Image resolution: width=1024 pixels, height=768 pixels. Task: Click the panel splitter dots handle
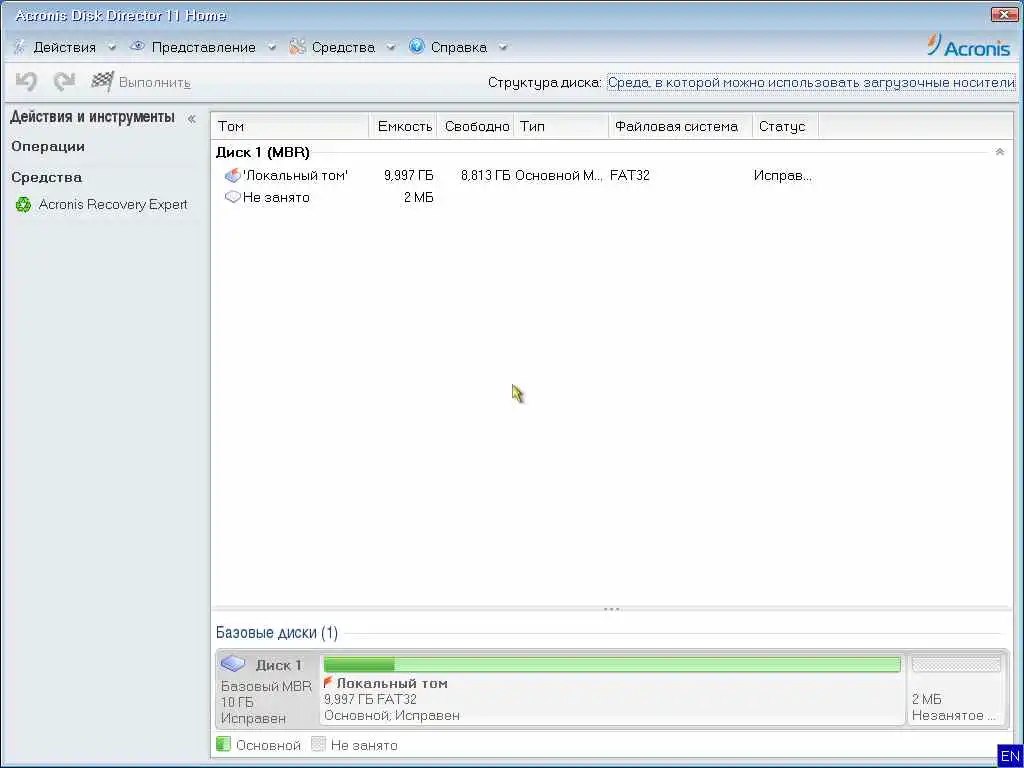[x=612, y=609]
